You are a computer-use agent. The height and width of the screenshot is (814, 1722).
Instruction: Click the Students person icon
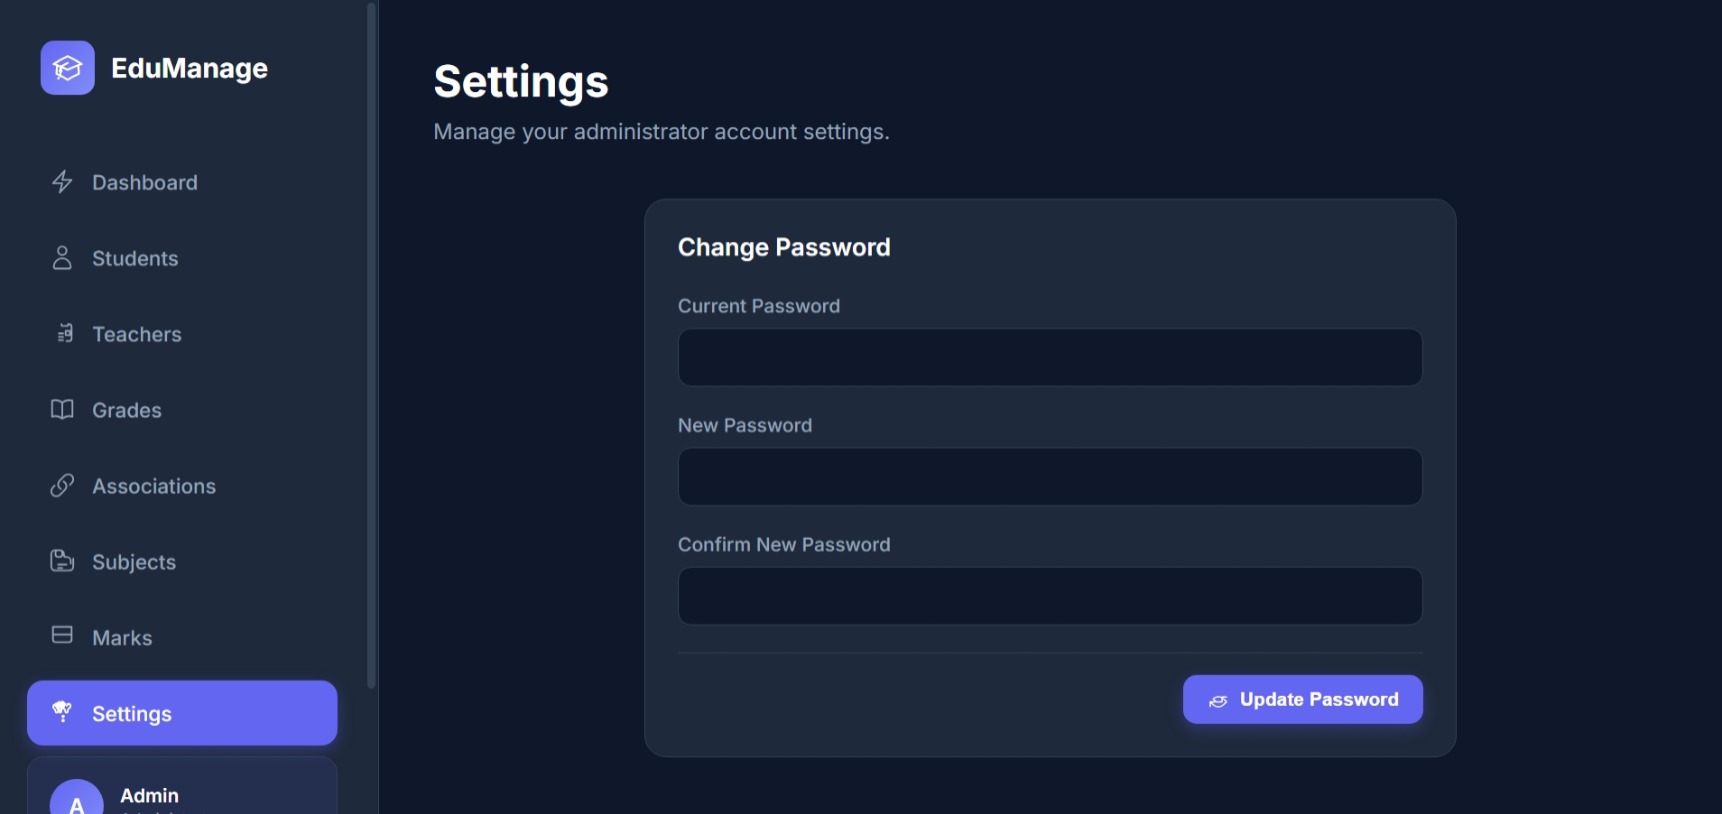click(x=62, y=258)
